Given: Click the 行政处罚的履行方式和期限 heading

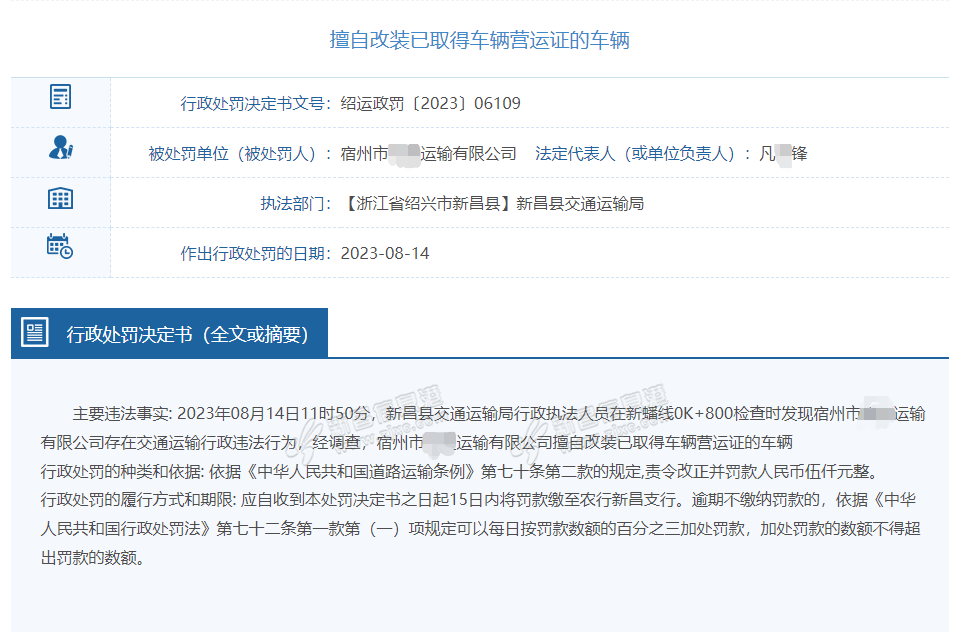Looking at the screenshot, I should [x=138, y=500].
